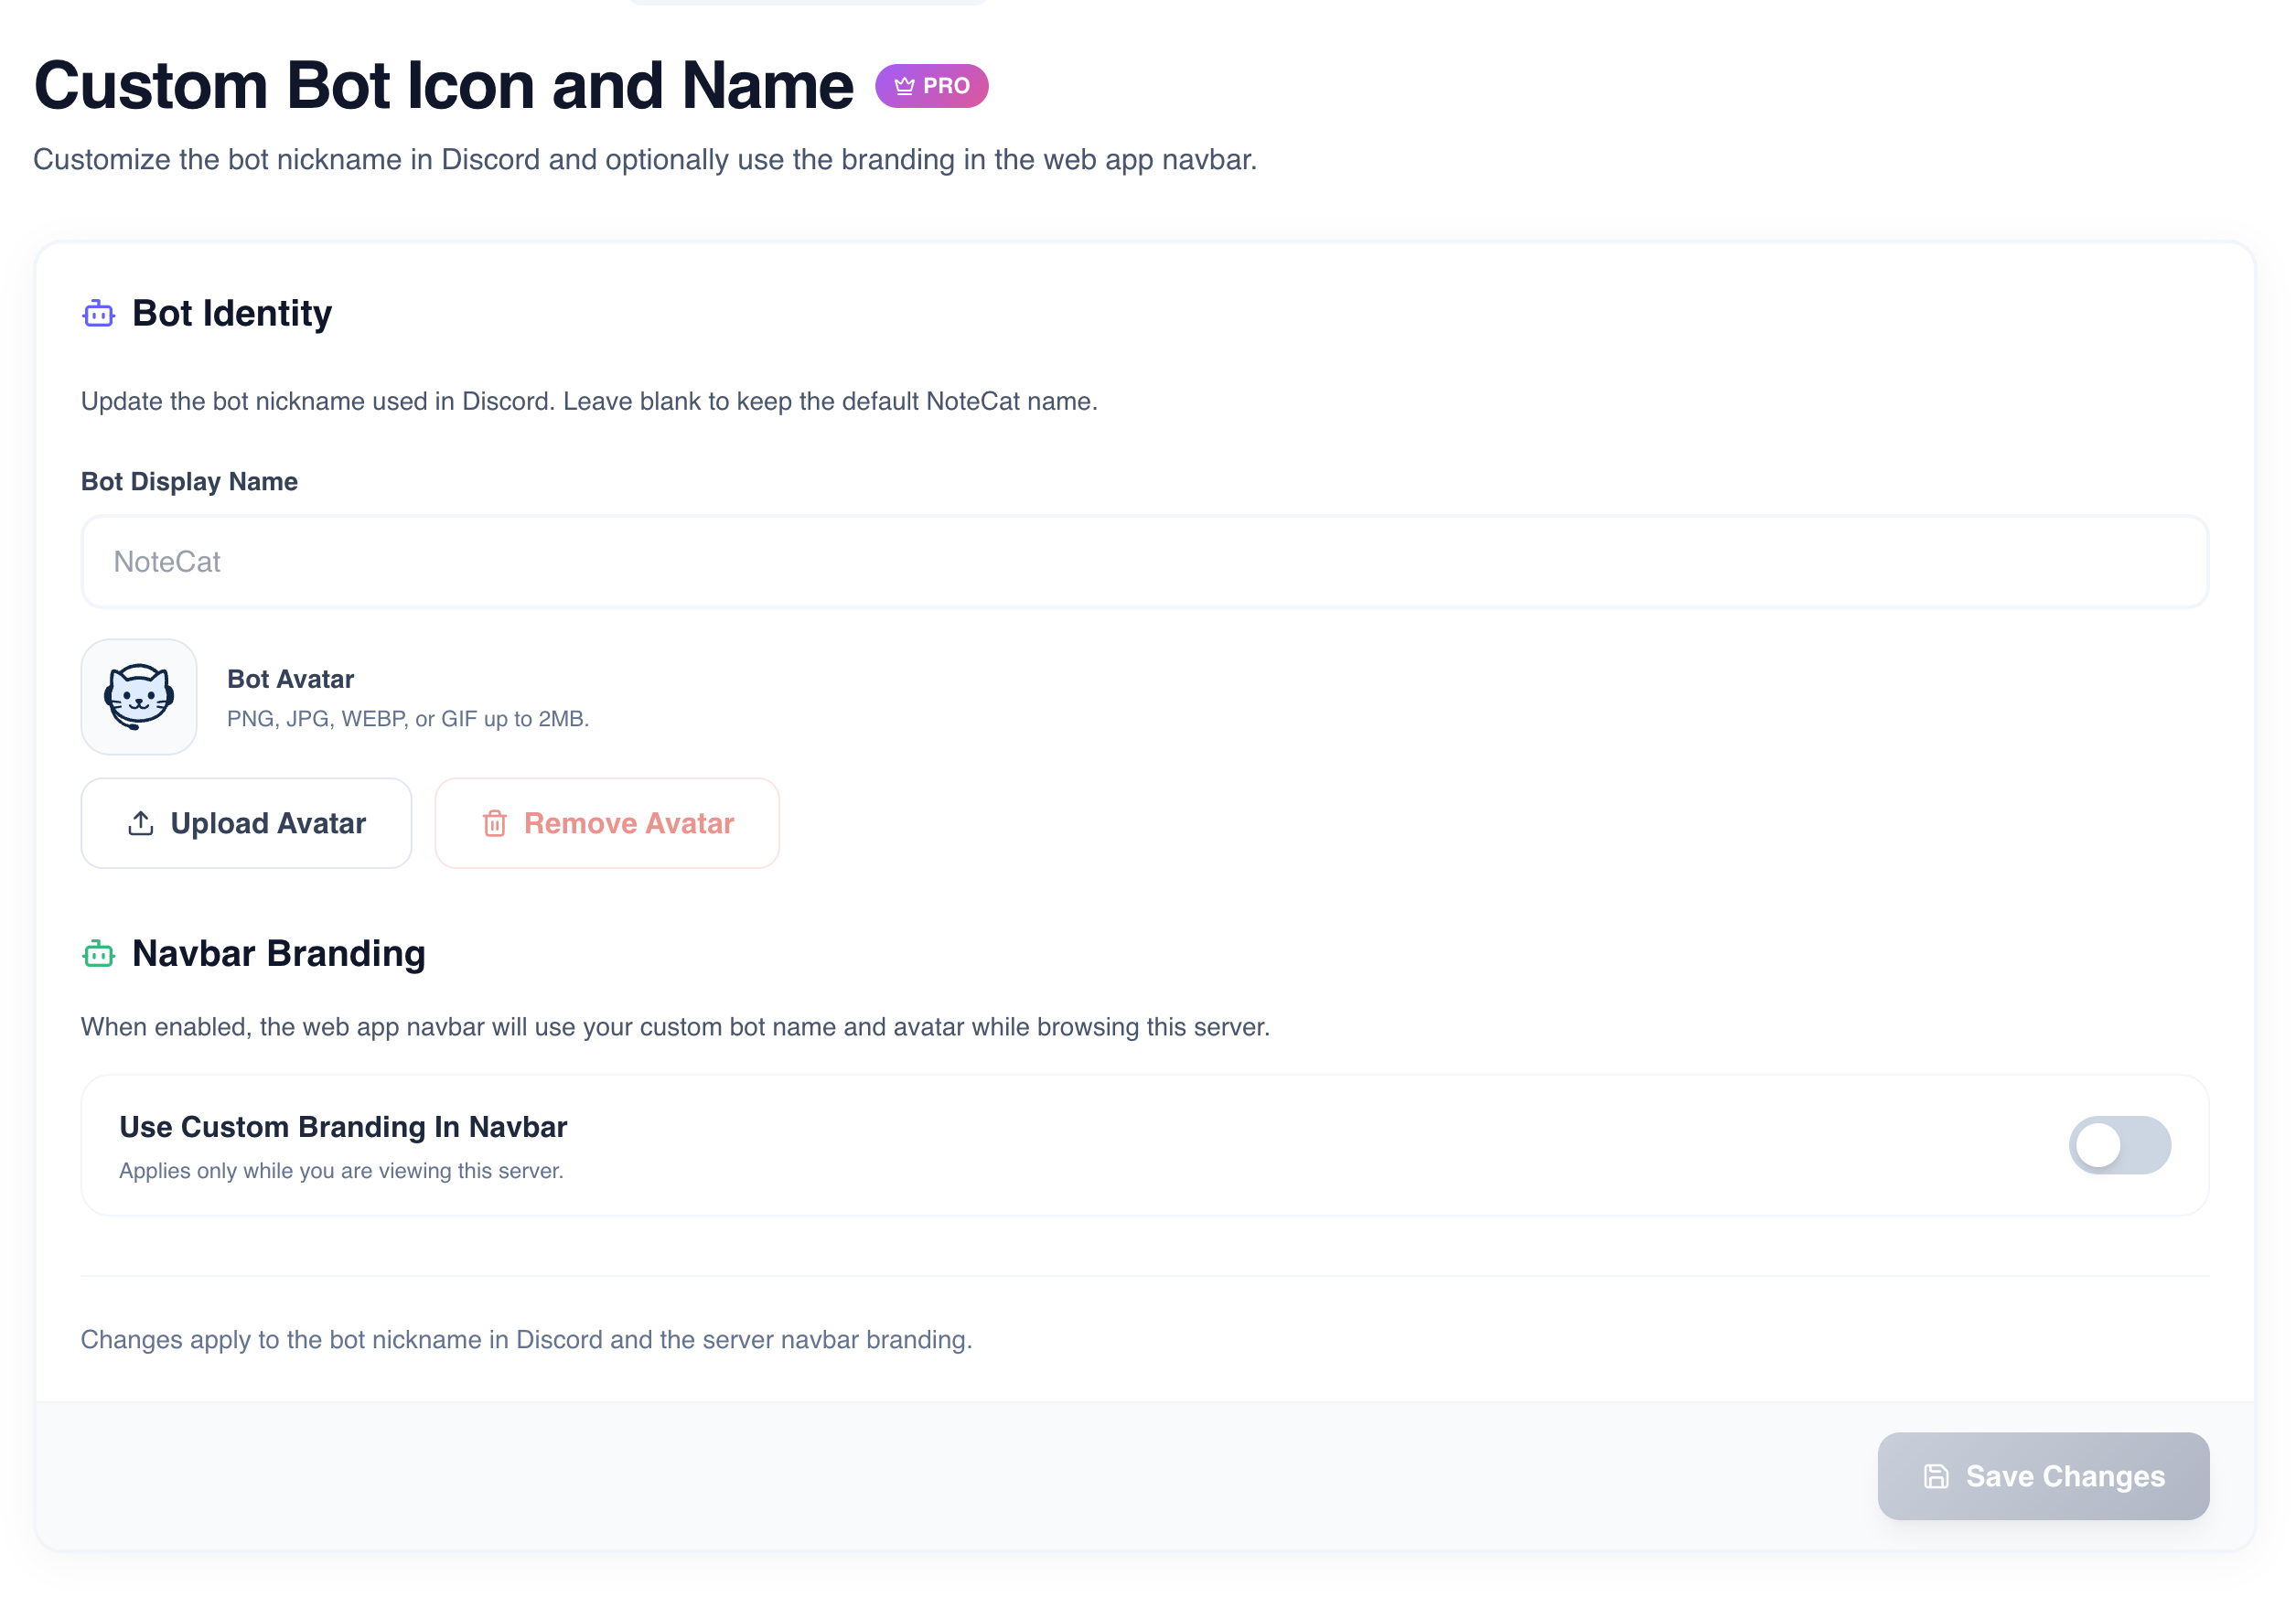Click the Bot Avatar label text

point(290,679)
